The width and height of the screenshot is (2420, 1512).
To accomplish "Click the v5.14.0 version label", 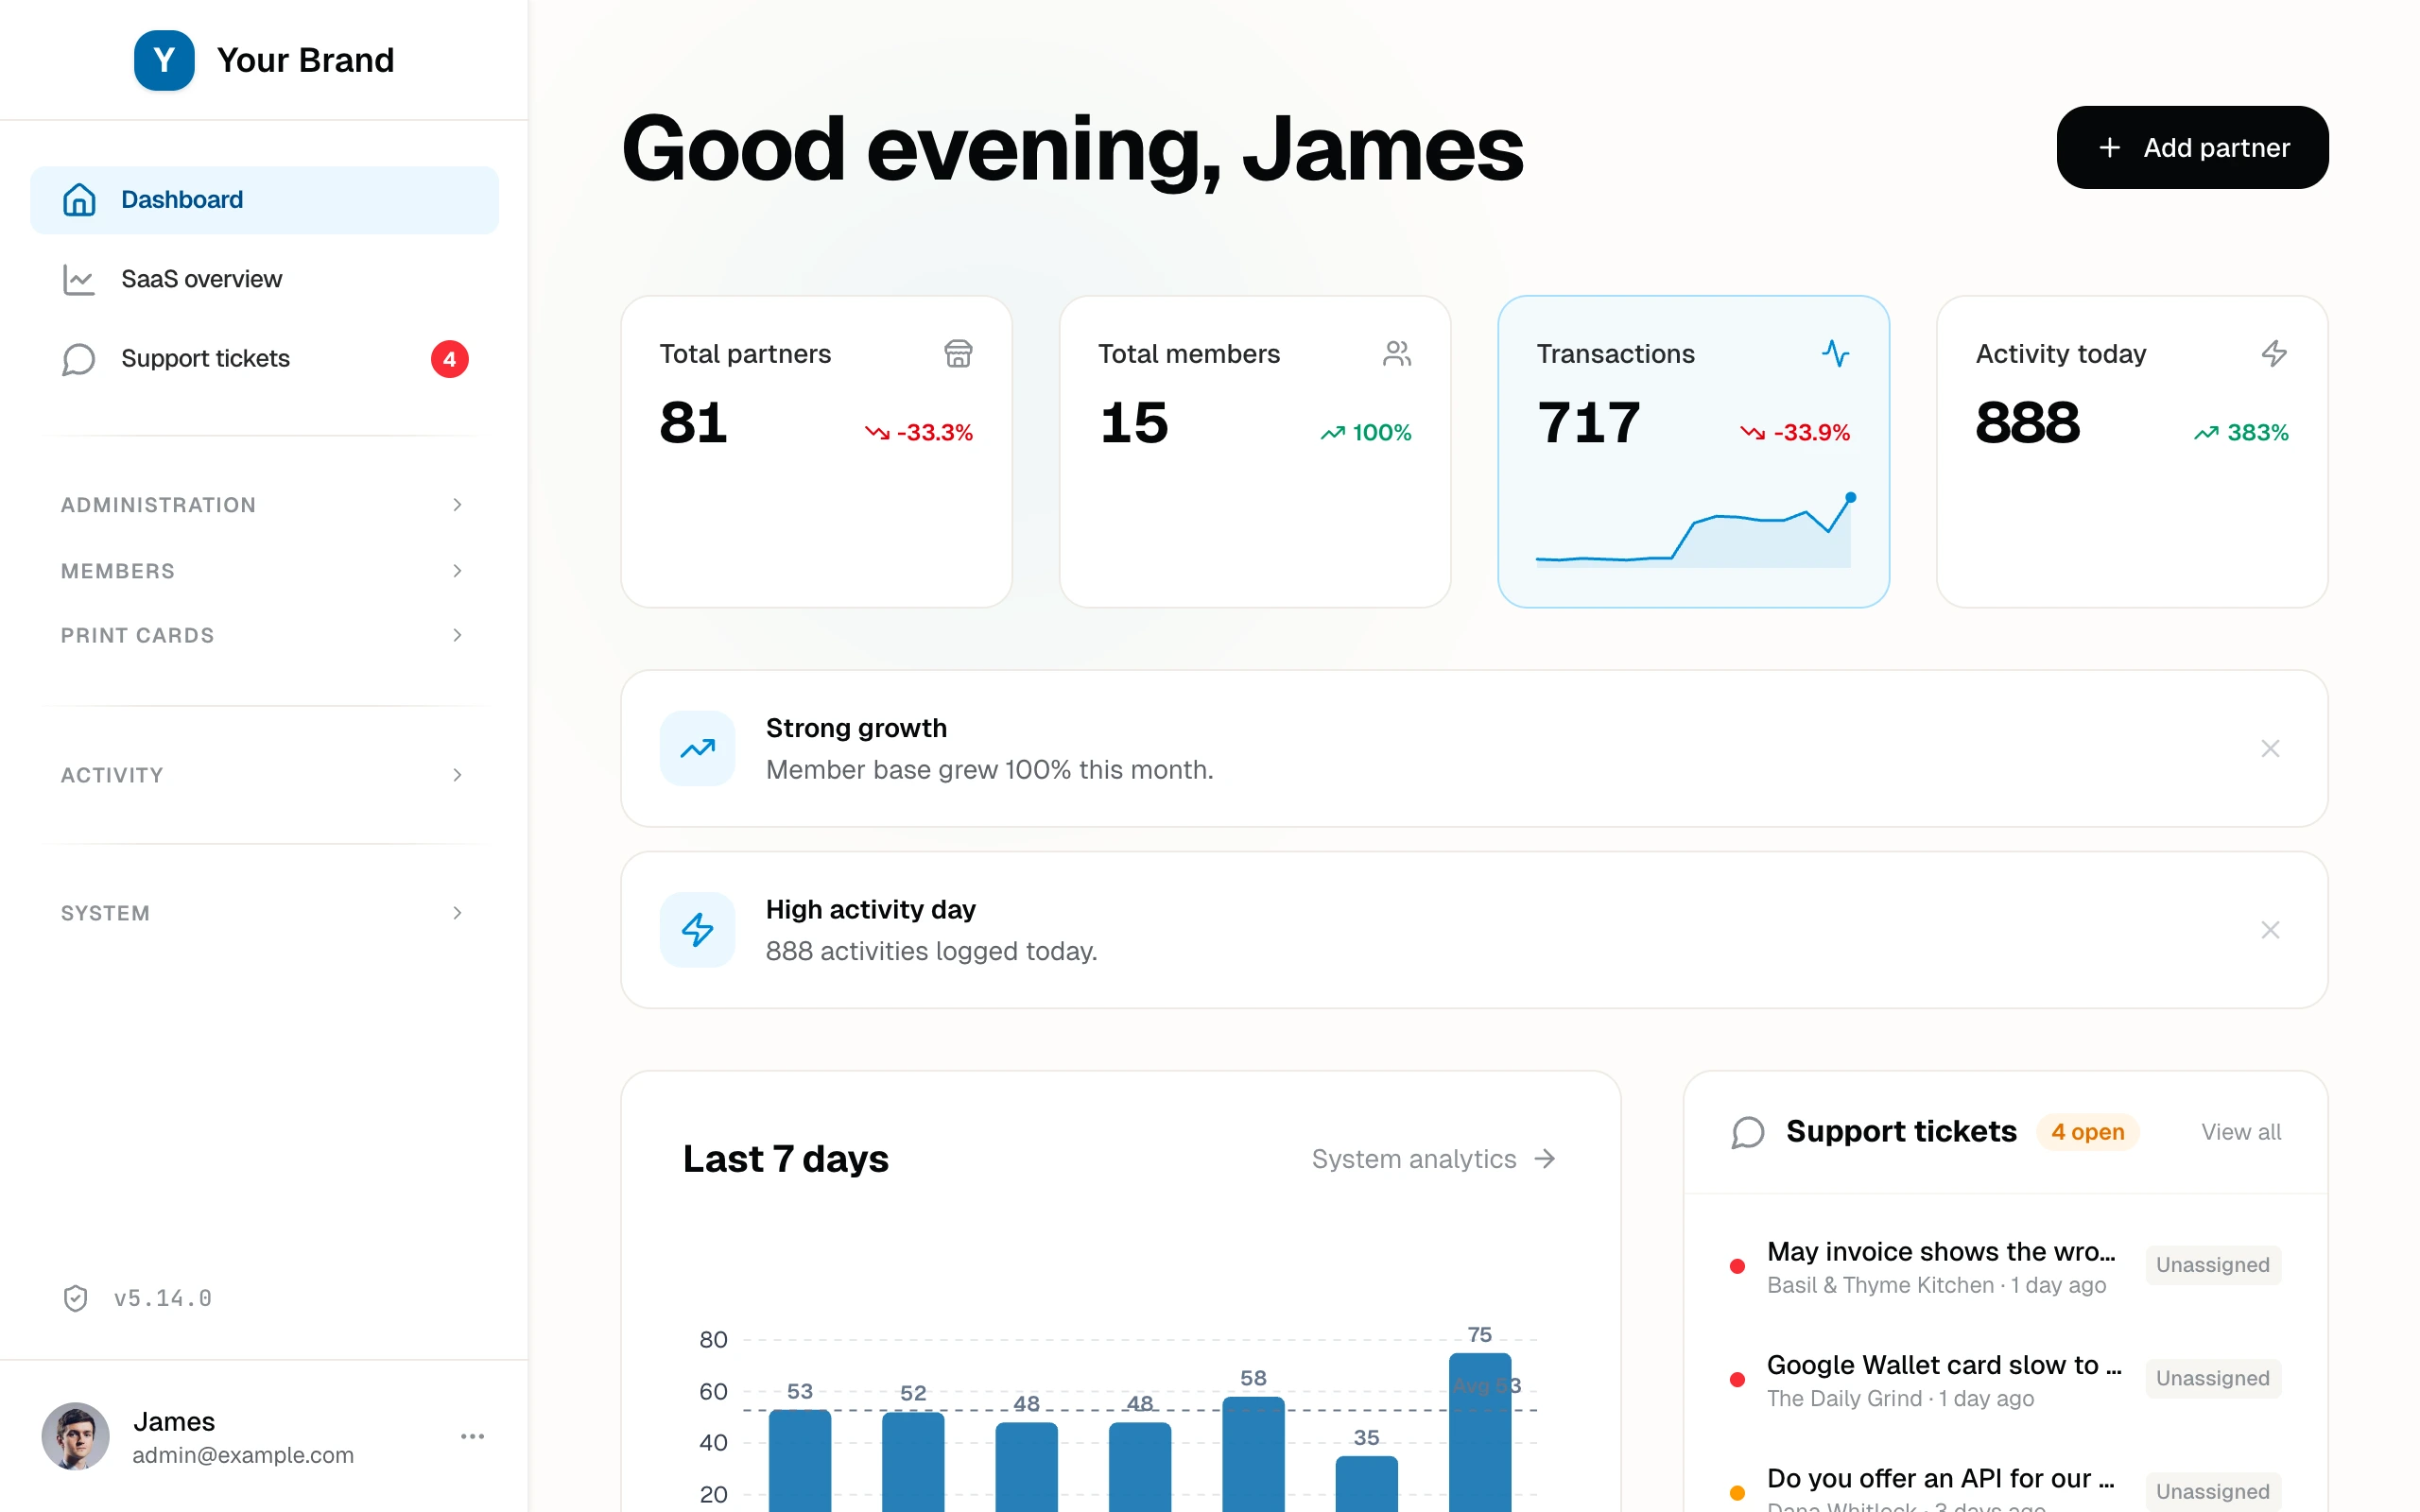I will pyautogui.click(x=163, y=1298).
